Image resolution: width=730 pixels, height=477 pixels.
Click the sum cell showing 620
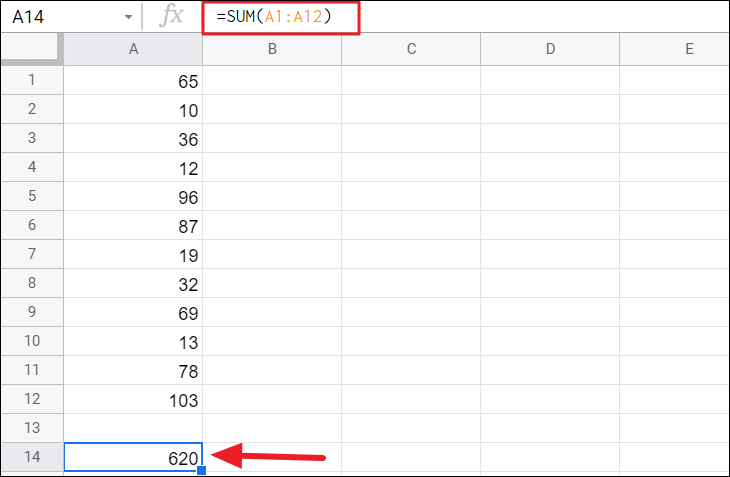coord(133,457)
